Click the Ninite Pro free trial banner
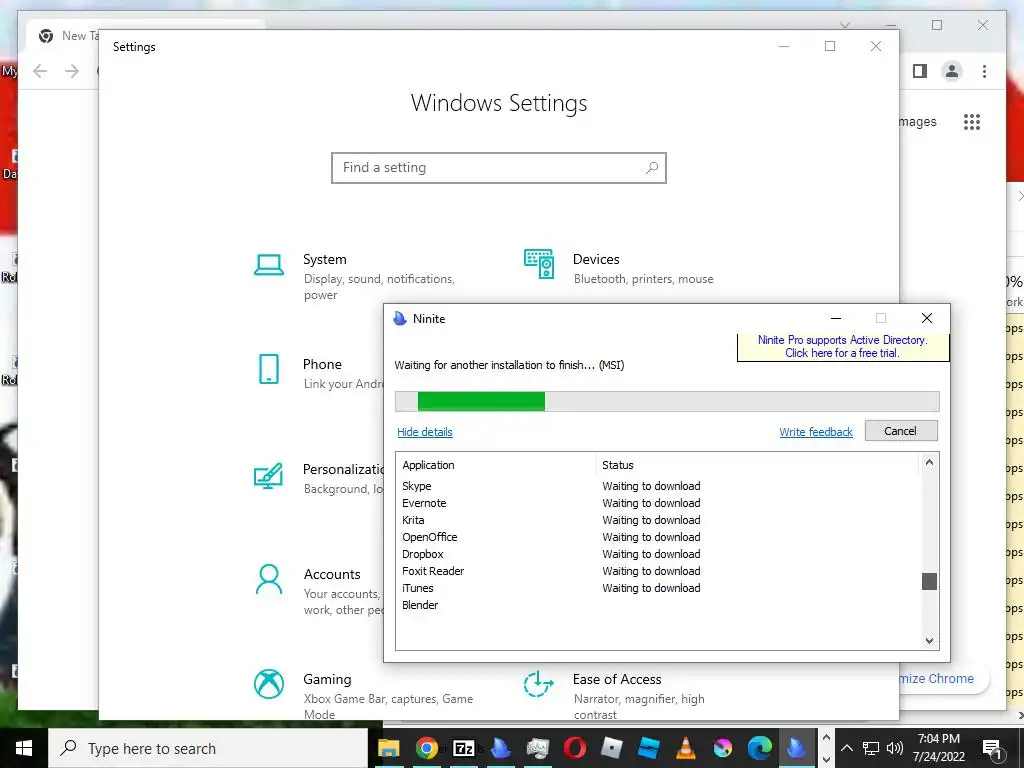The height and width of the screenshot is (768, 1024). click(842, 347)
